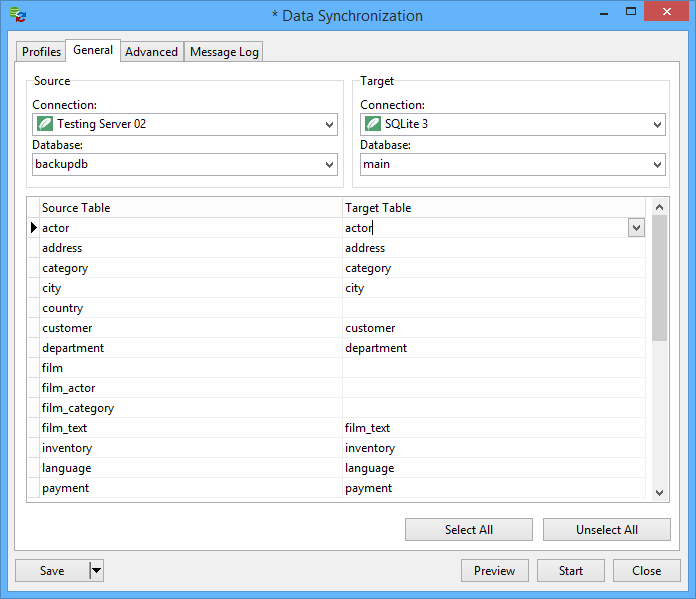Image resolution: width=696 pixels, height=599 pixels.
Task: Click the Select All button
Action: [x=469, y=529]
